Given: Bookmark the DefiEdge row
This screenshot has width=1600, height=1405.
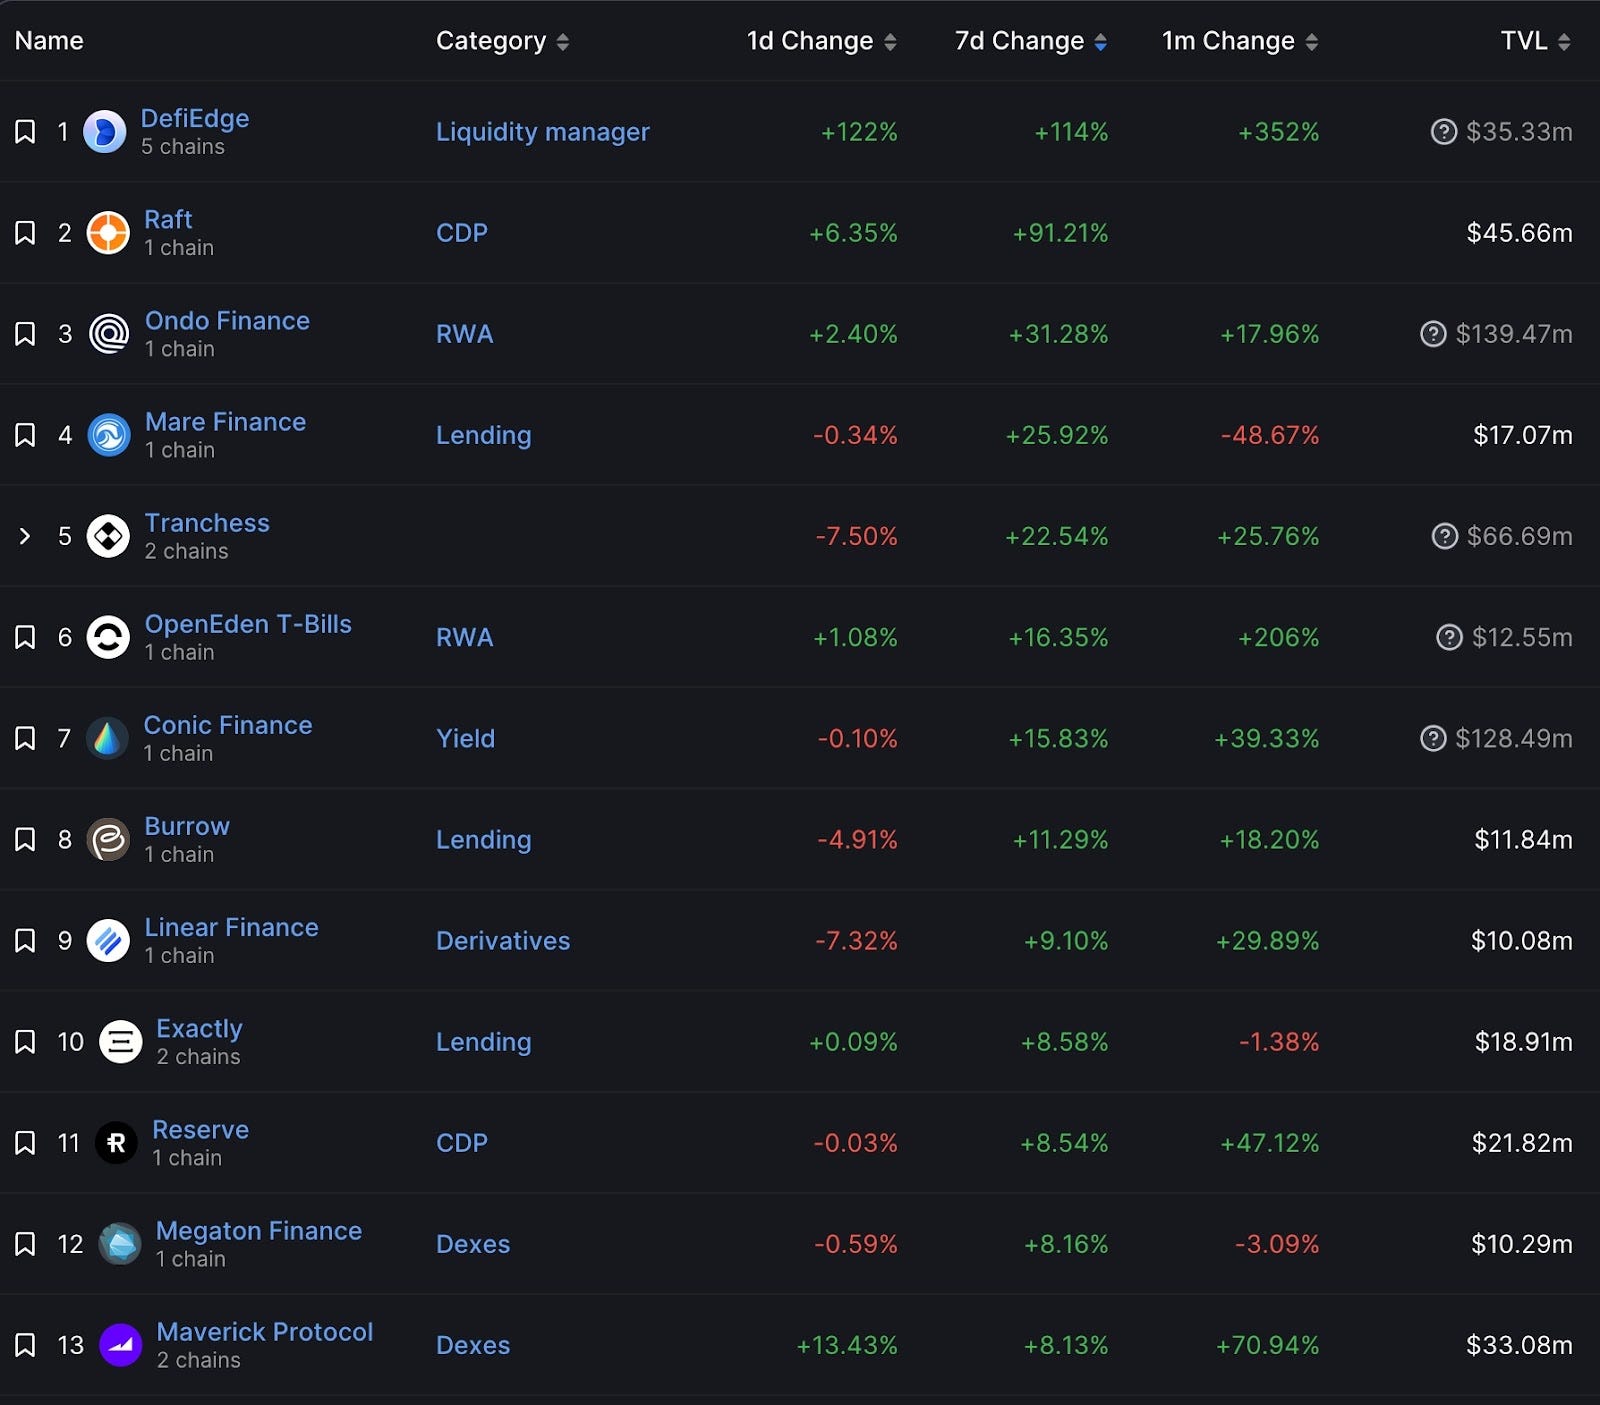Looking at the screenshot, I should pyautogui.click(x=25, y=132).
